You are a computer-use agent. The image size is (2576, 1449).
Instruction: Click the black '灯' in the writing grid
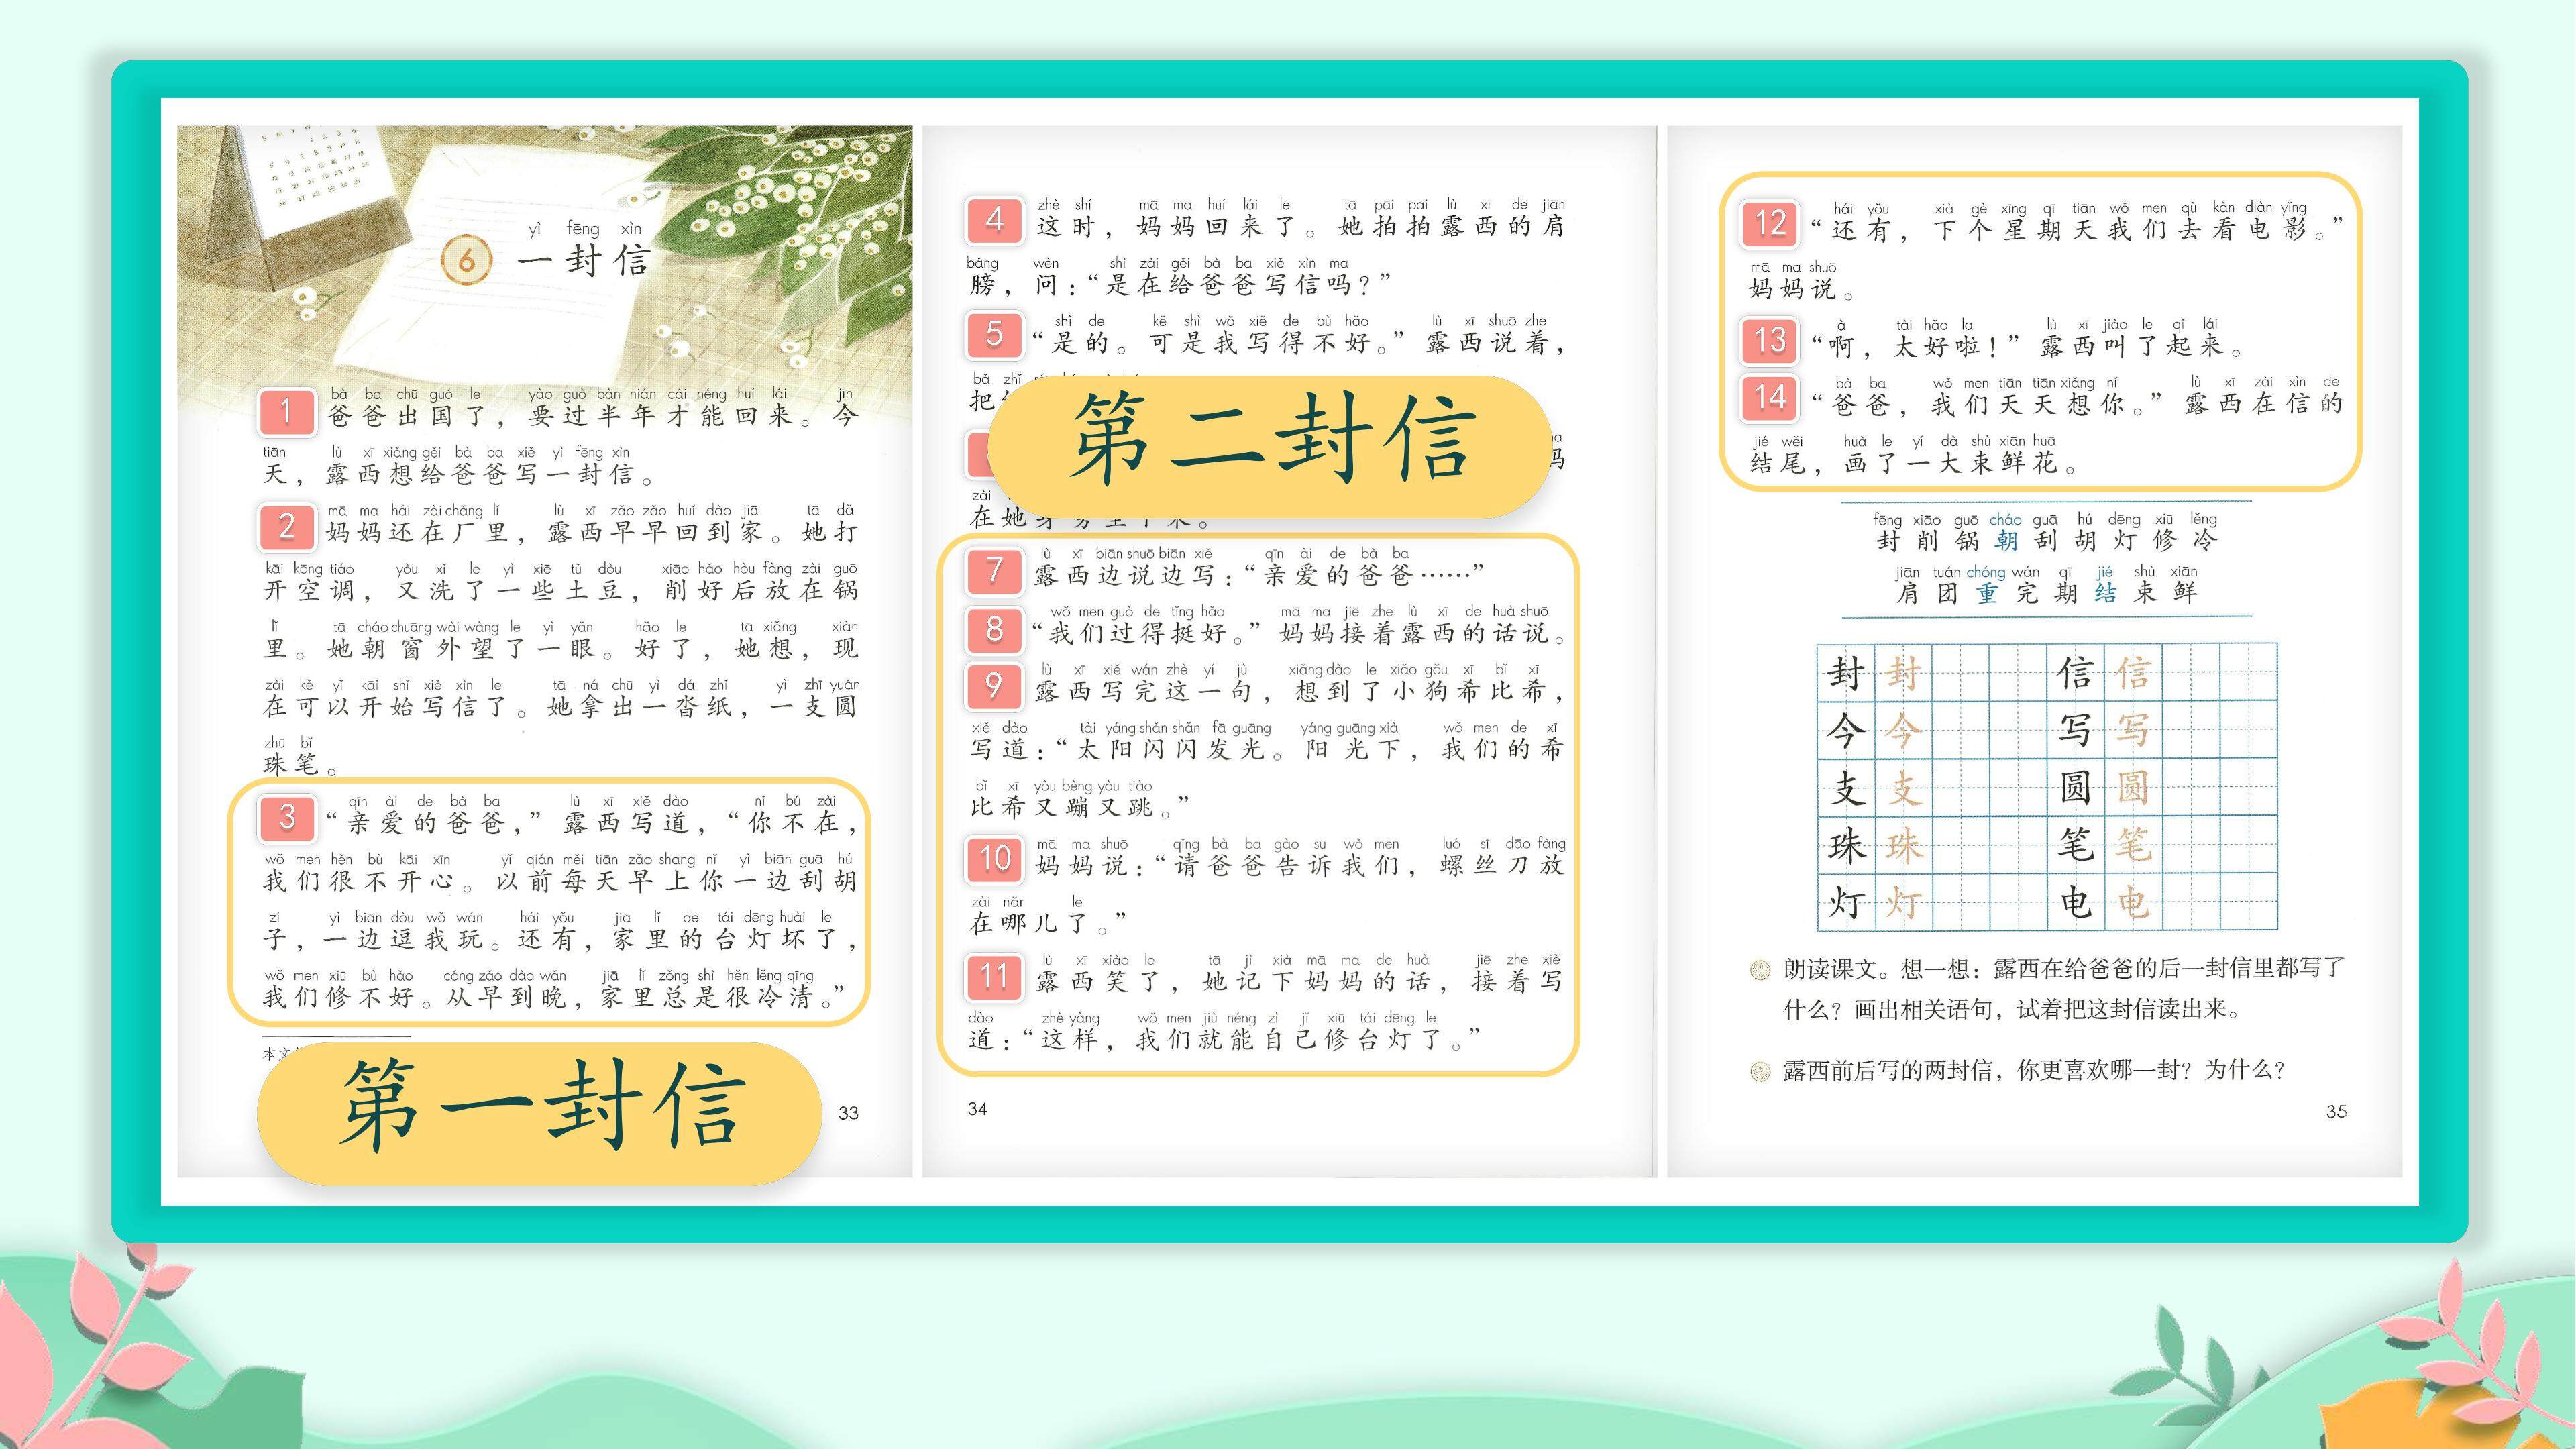(x=1846, y=903)
